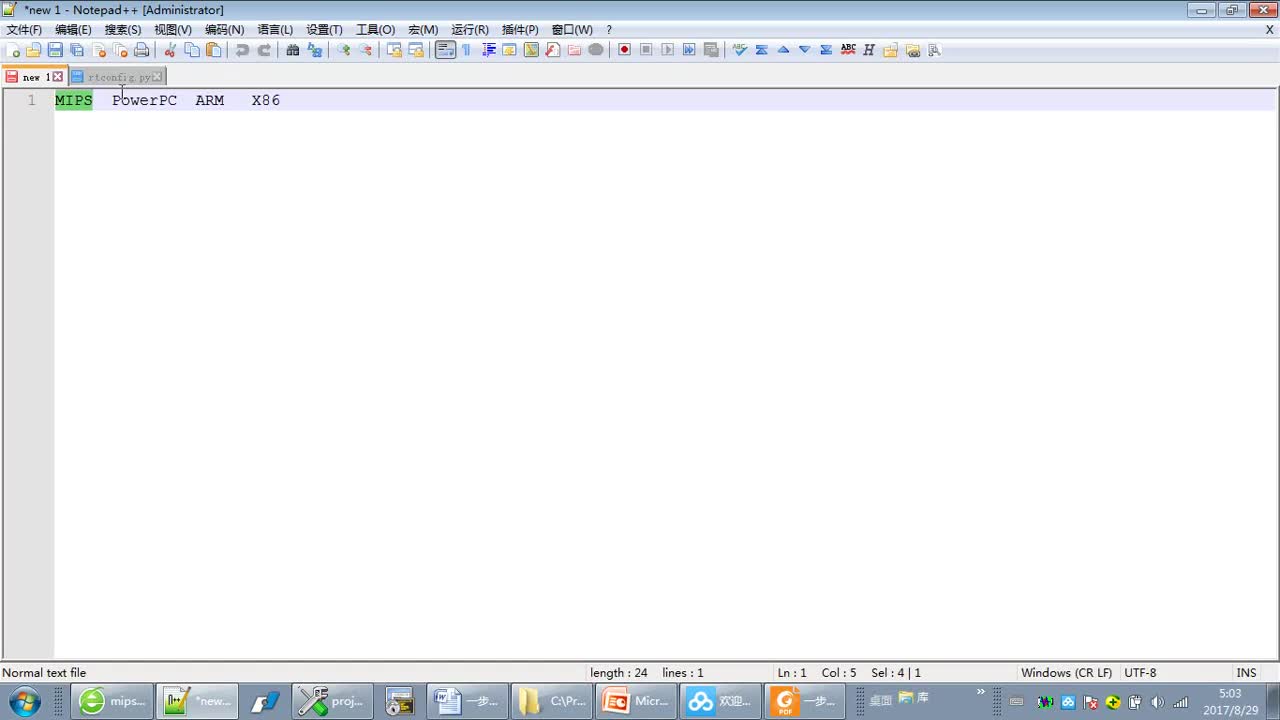This screenshot has width=1280, height=720.
Task: Close the current document toolbar icon
Action: click(x=99, y=50)
